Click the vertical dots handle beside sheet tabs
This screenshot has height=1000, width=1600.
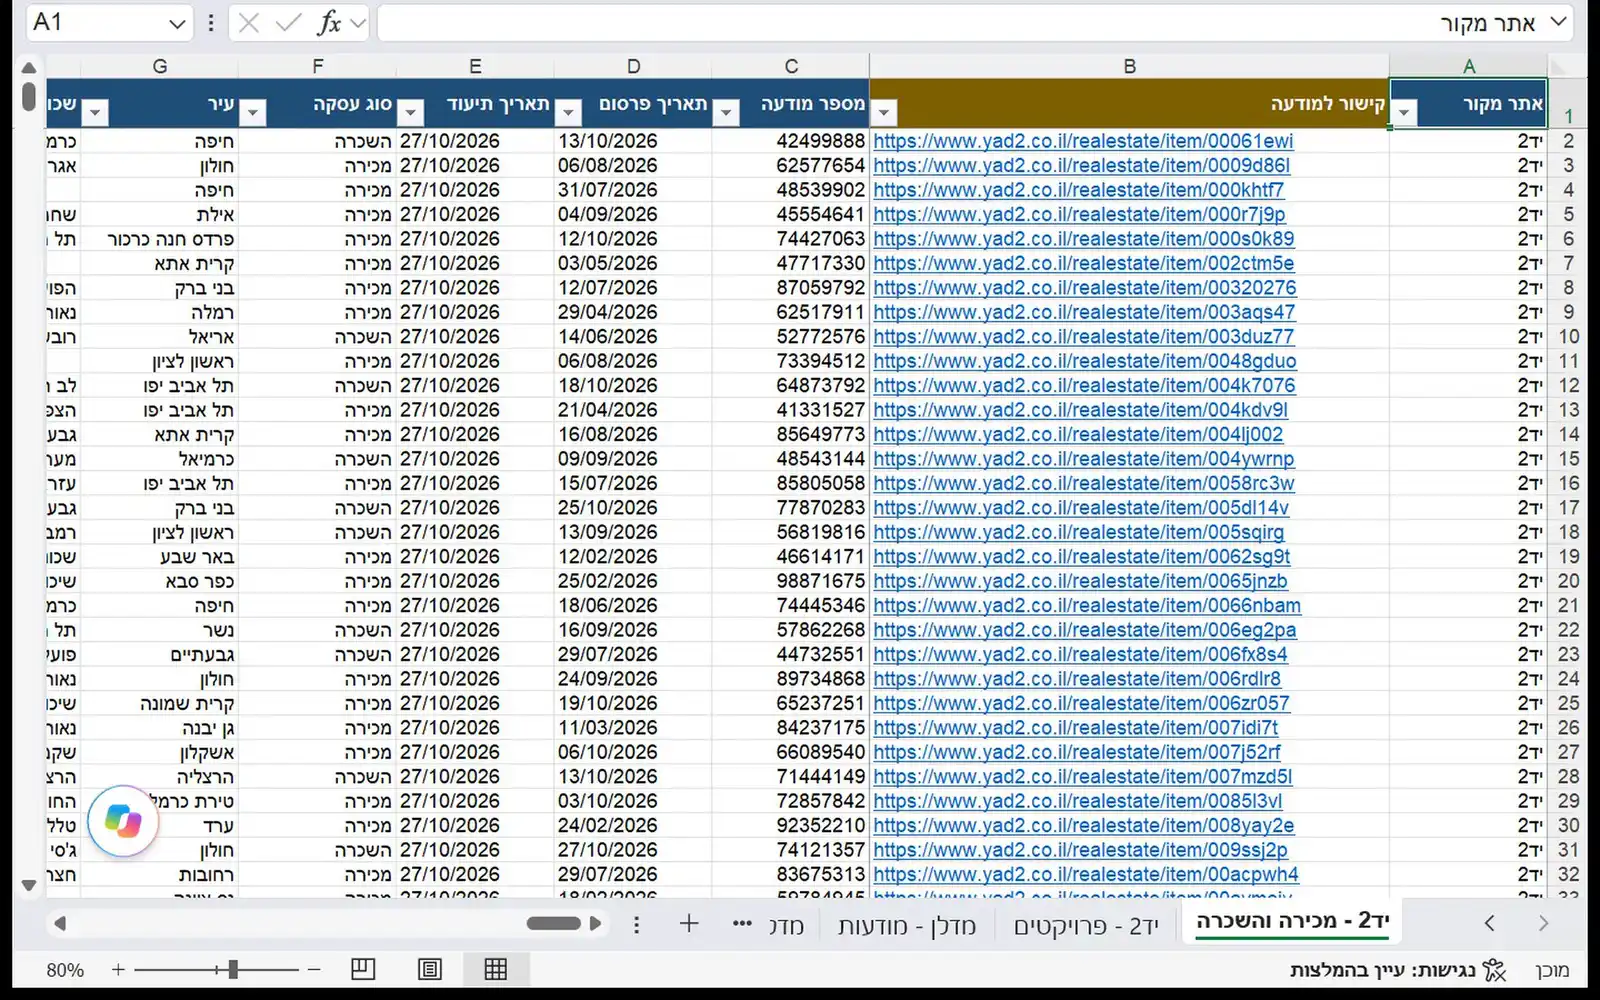point(636,925)
